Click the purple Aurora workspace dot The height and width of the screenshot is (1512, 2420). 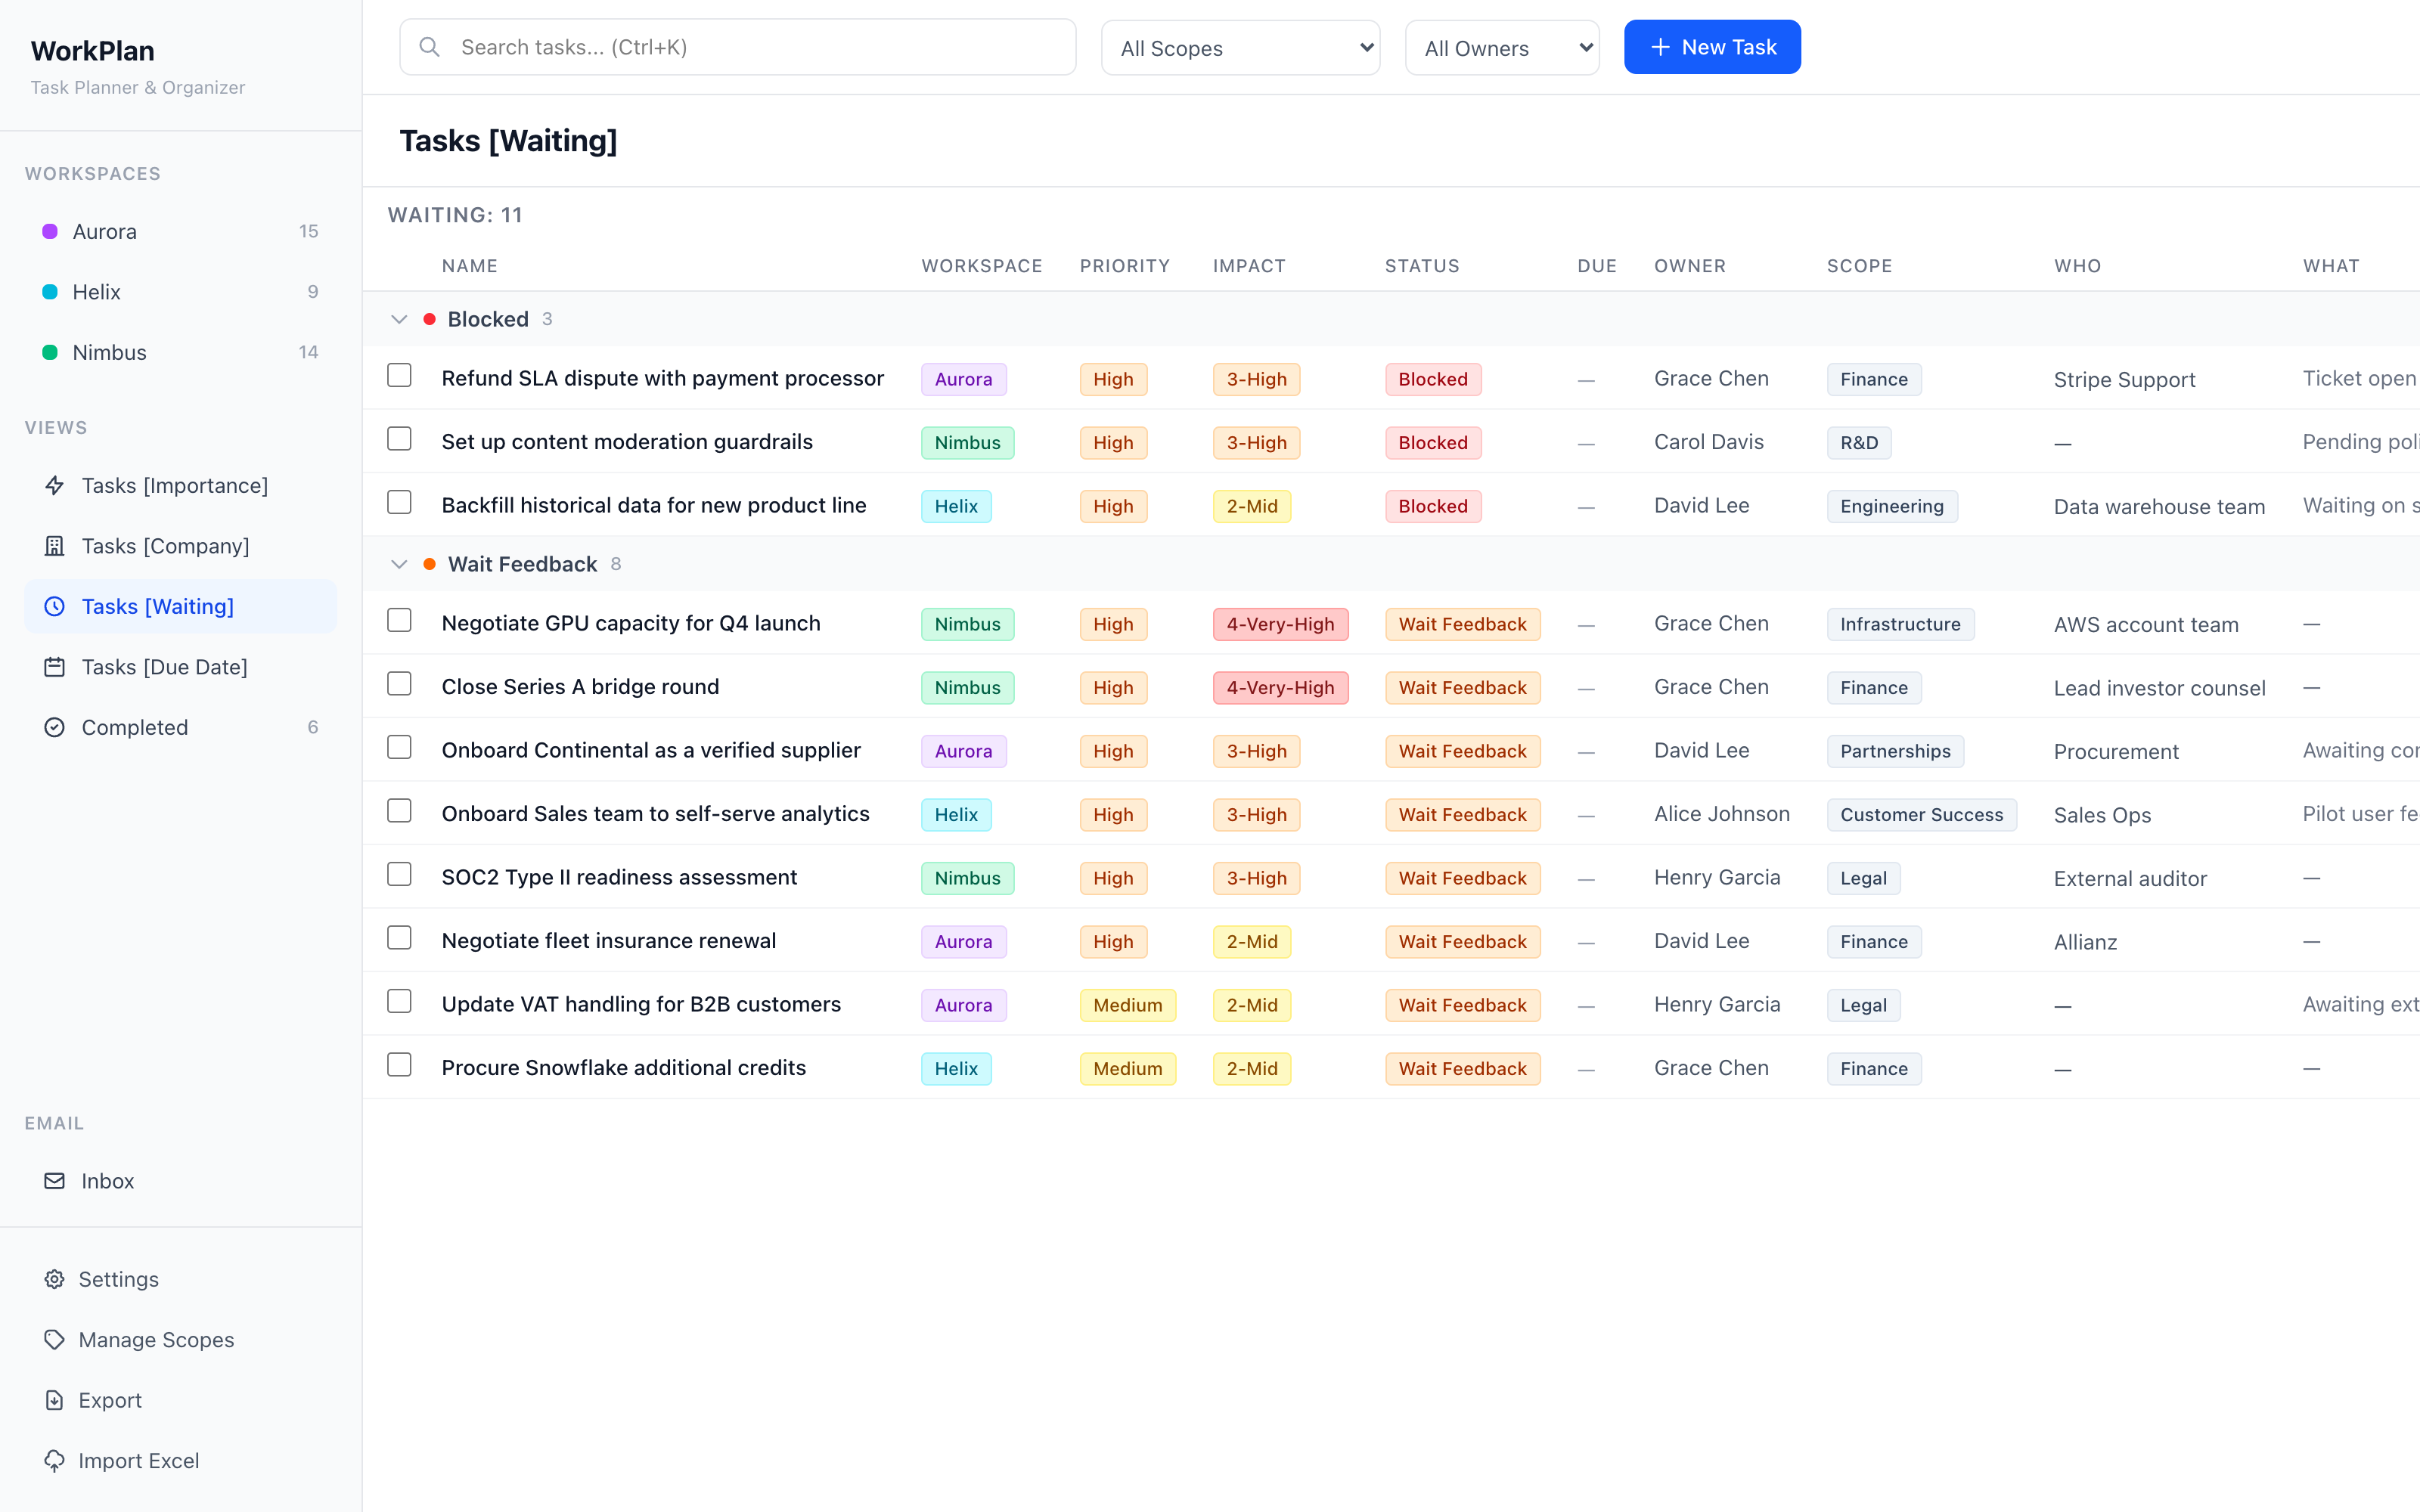[x=50, y=232]
